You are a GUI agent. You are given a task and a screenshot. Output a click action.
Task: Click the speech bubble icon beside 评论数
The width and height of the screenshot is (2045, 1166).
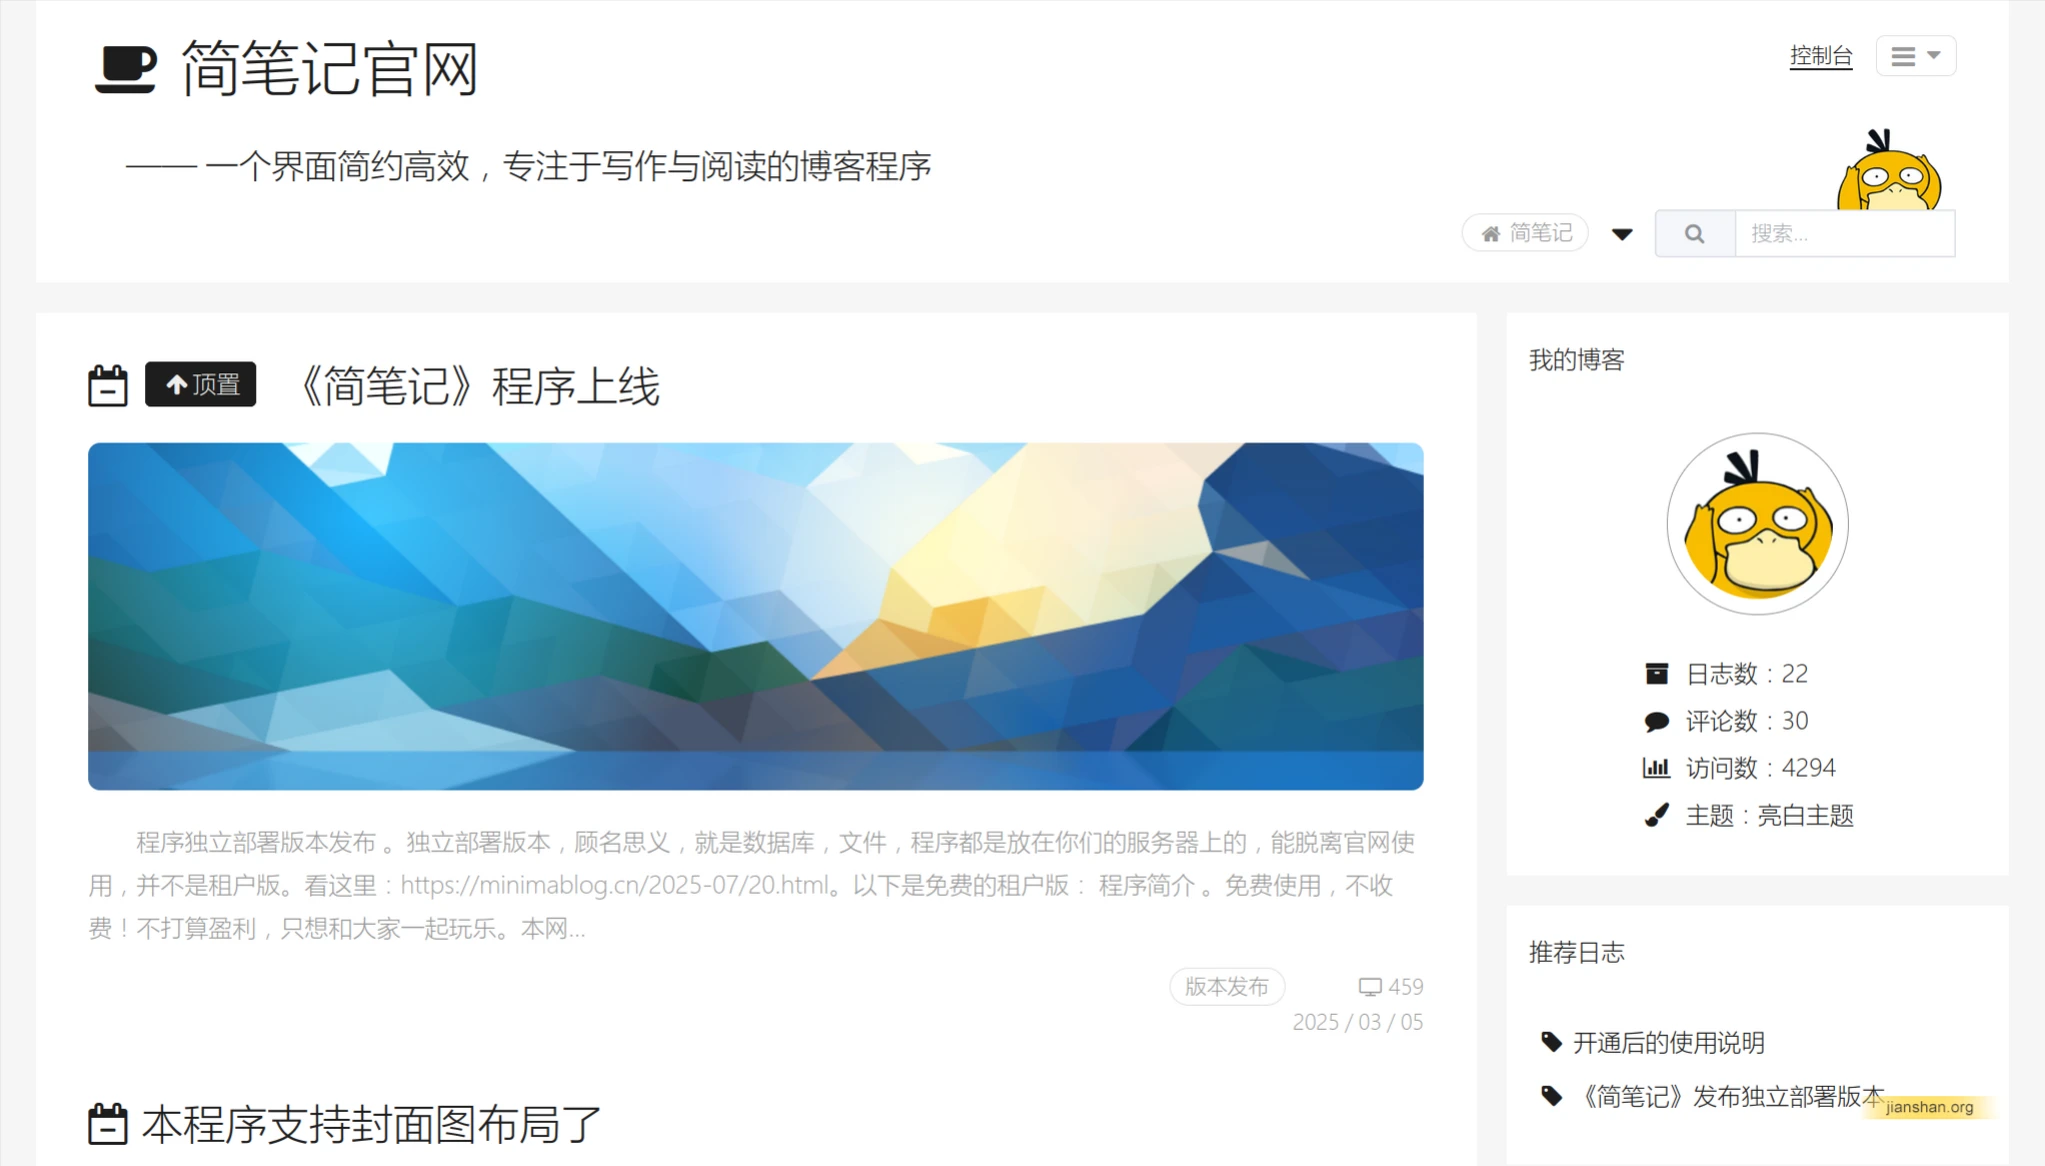click(x=1657, y=721)
